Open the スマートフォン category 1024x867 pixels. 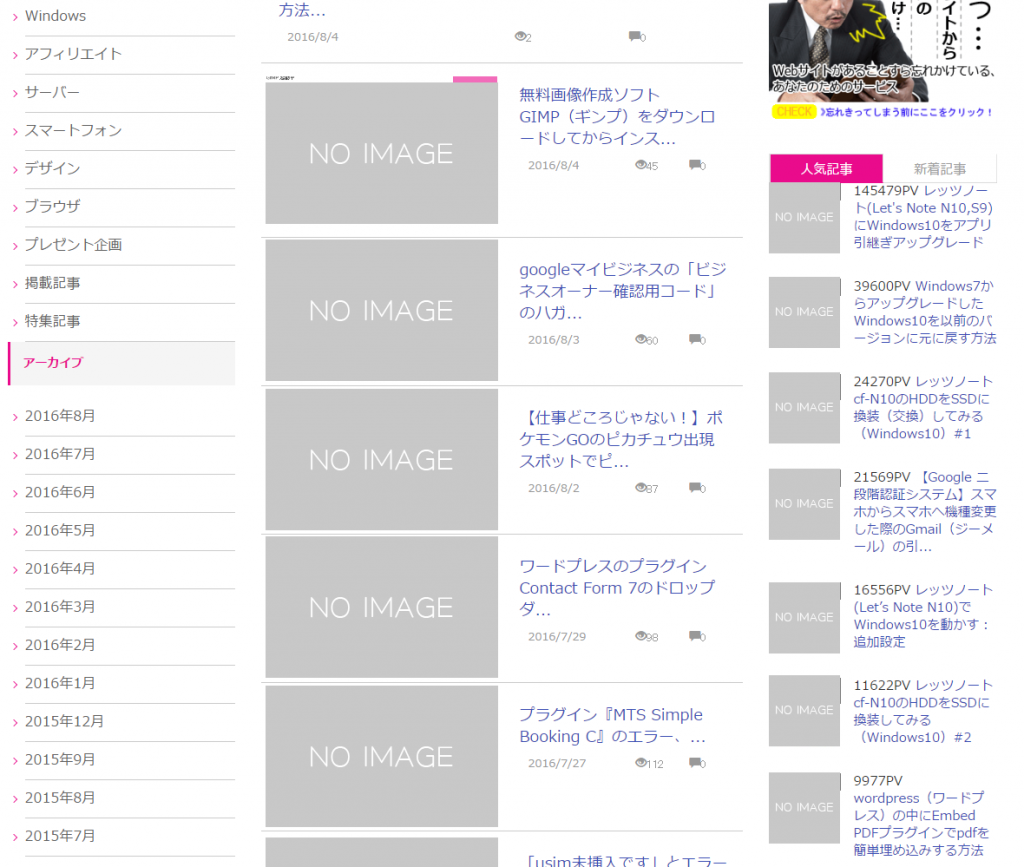point(73,131)
